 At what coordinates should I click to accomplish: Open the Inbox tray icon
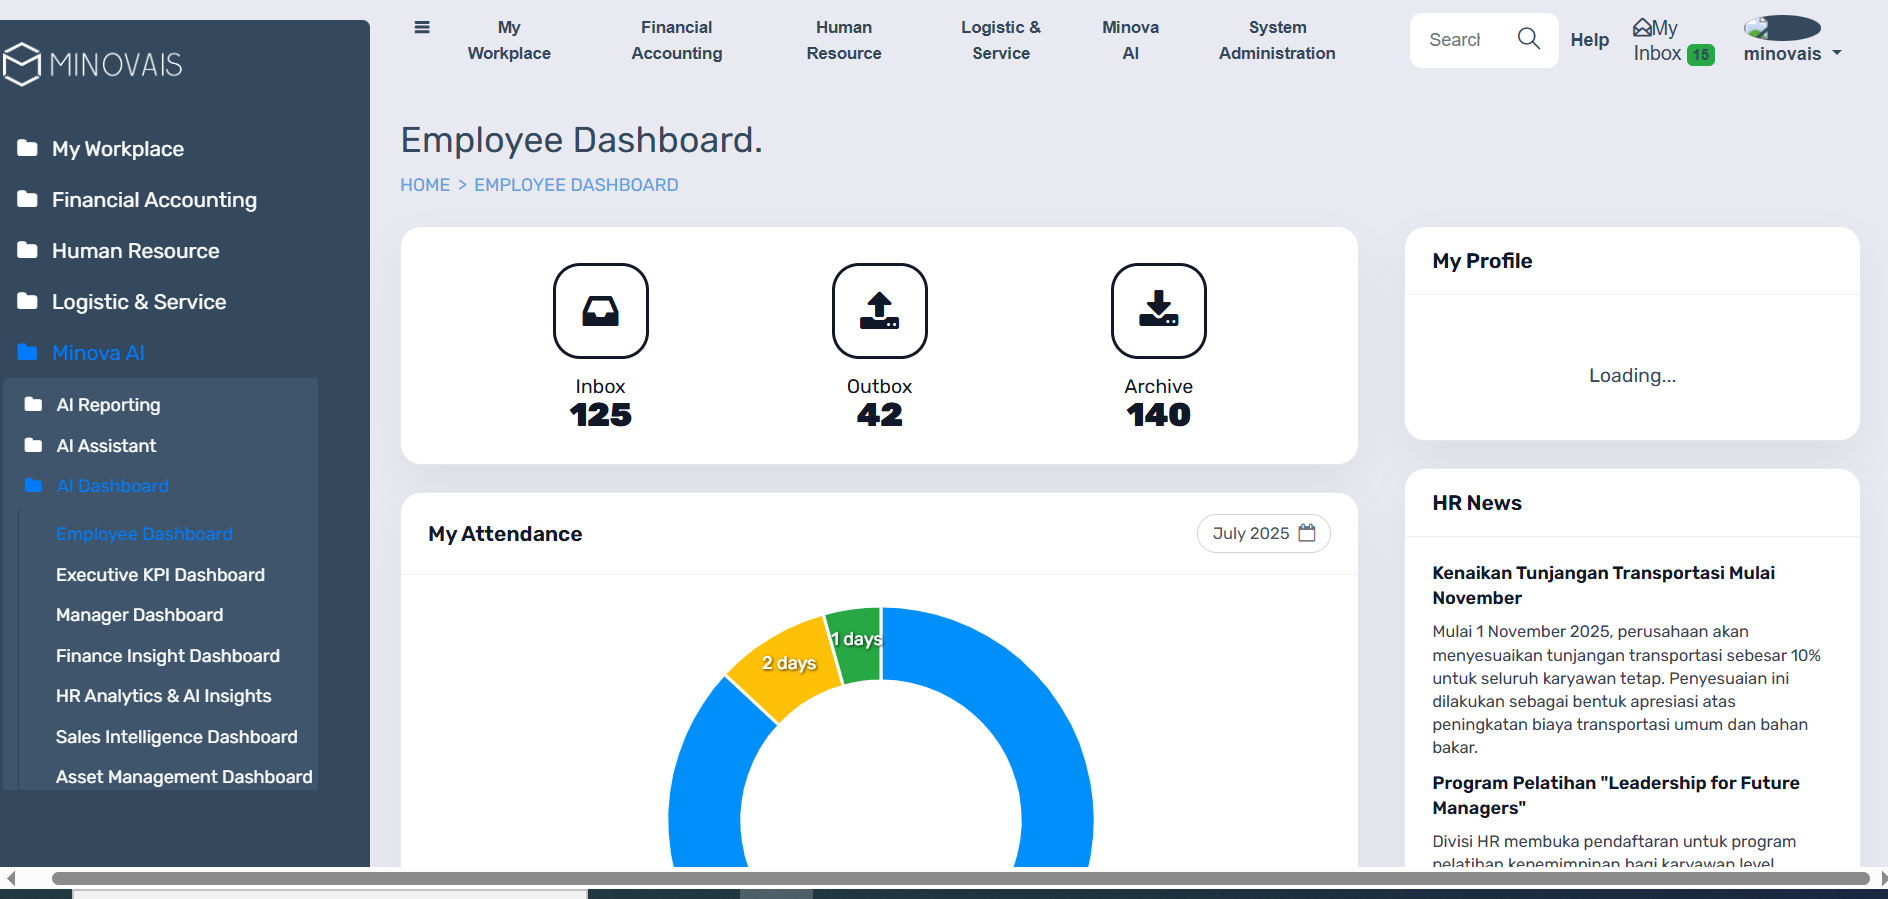point(600,311)
